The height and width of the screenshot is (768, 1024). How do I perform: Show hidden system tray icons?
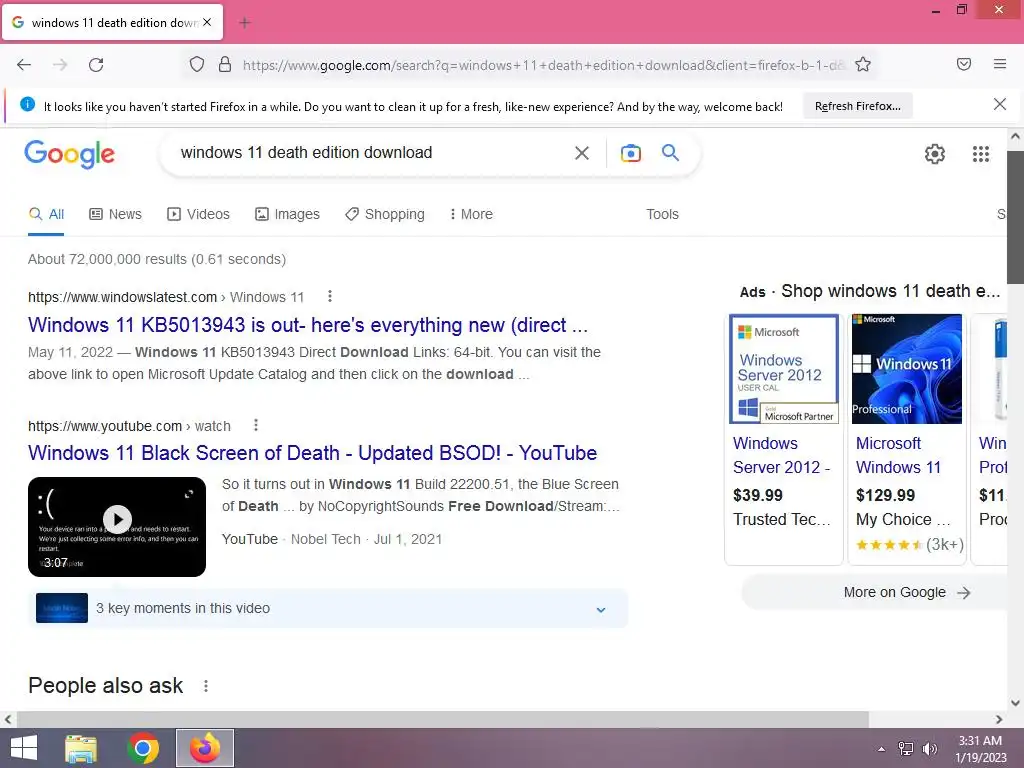pos(882,748)
